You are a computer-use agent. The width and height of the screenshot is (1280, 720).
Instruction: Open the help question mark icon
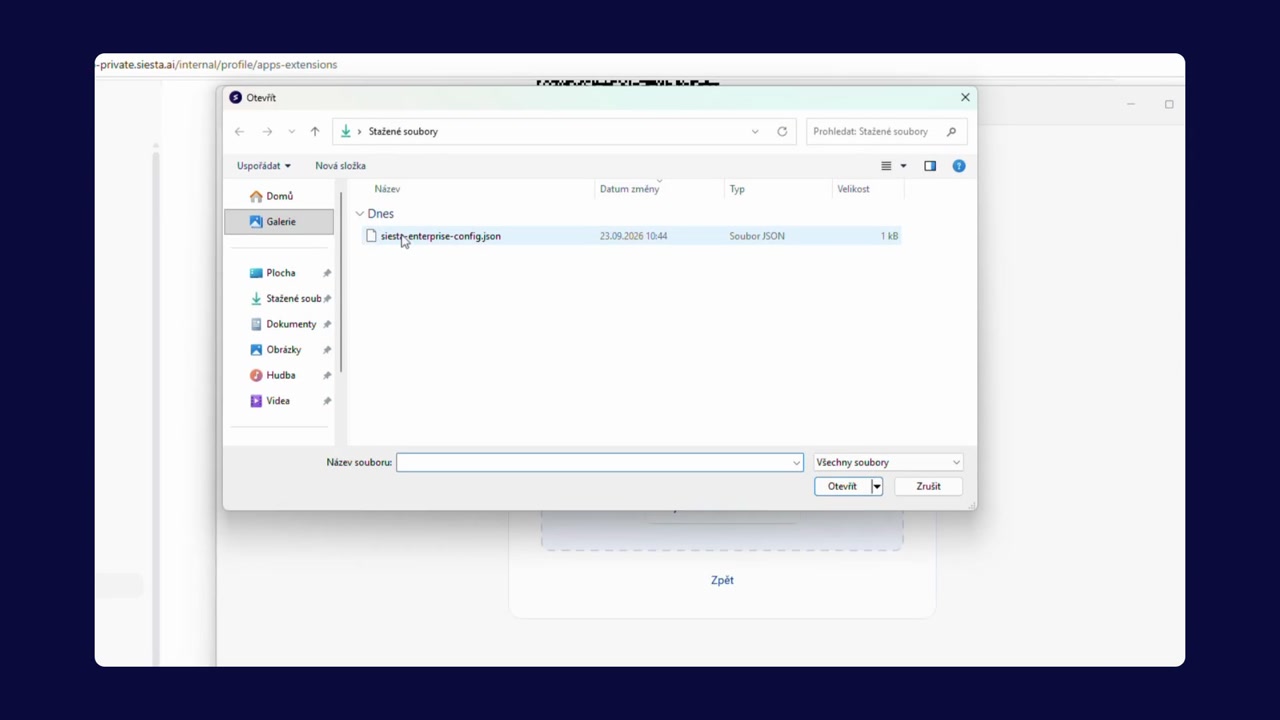(959, 166)
